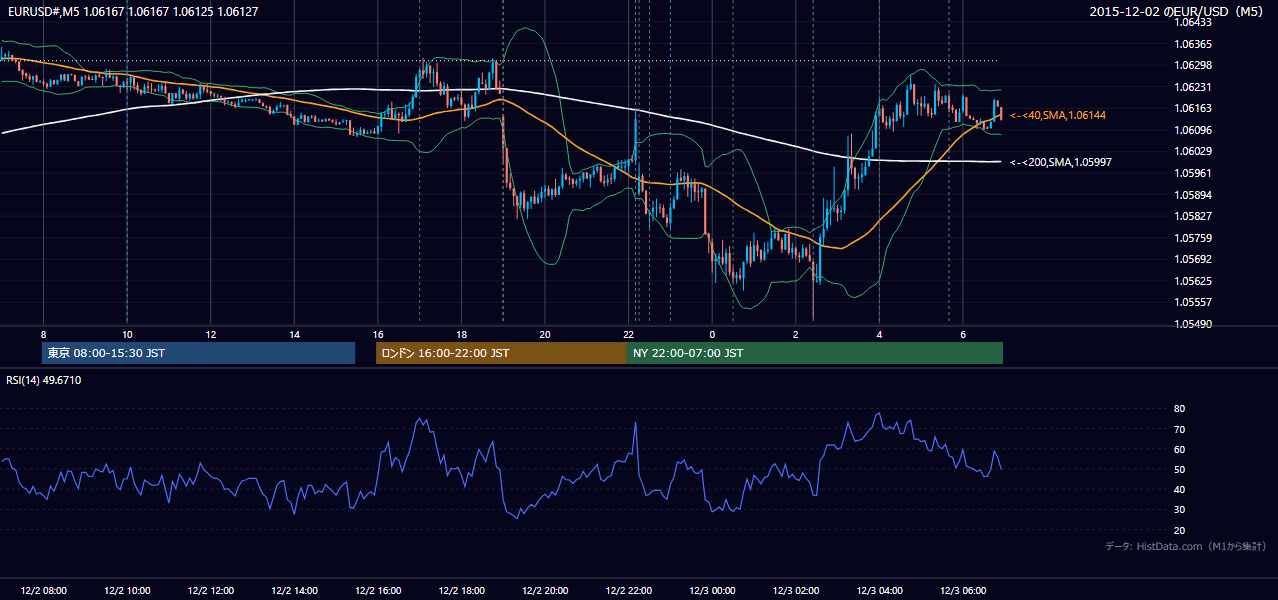This screenshot has width=1278, height=600.
Task: Click hour label 0 below price chart
Action: coord(712,334)
